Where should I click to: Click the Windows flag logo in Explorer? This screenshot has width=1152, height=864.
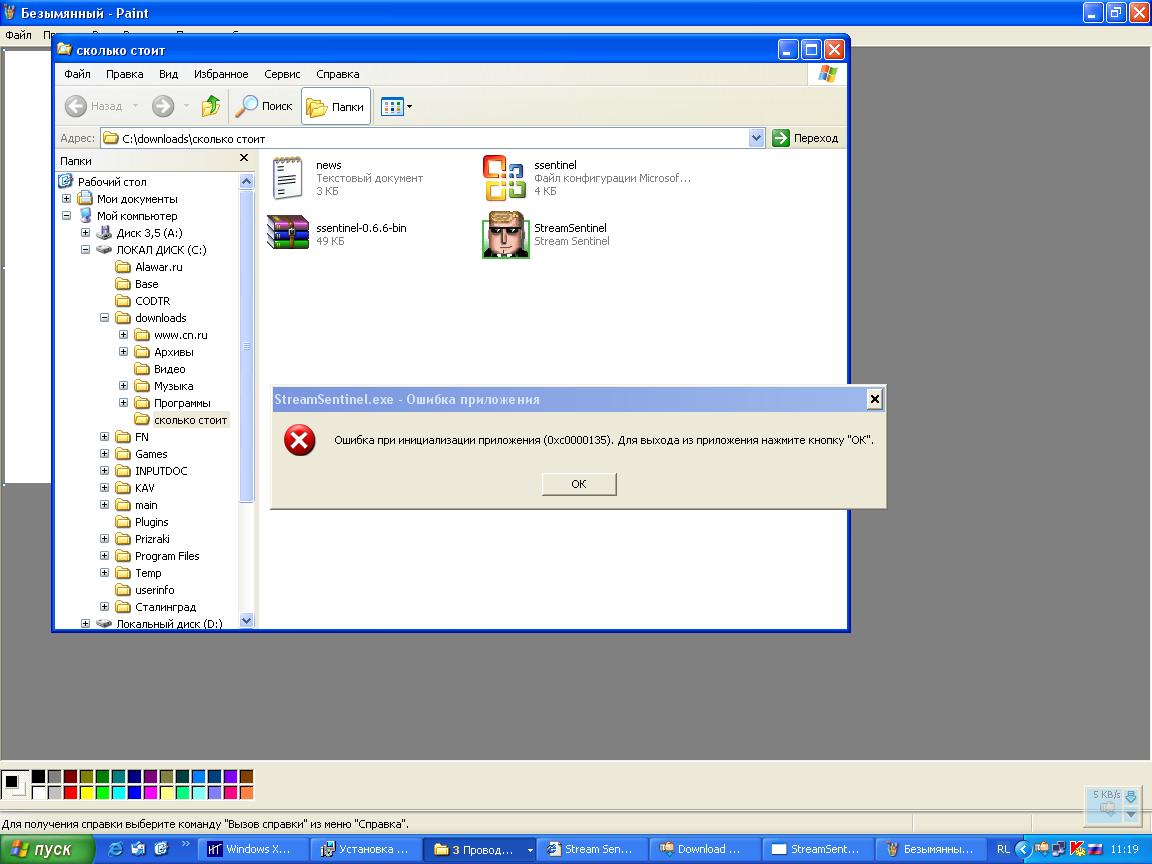click(828, 74)
